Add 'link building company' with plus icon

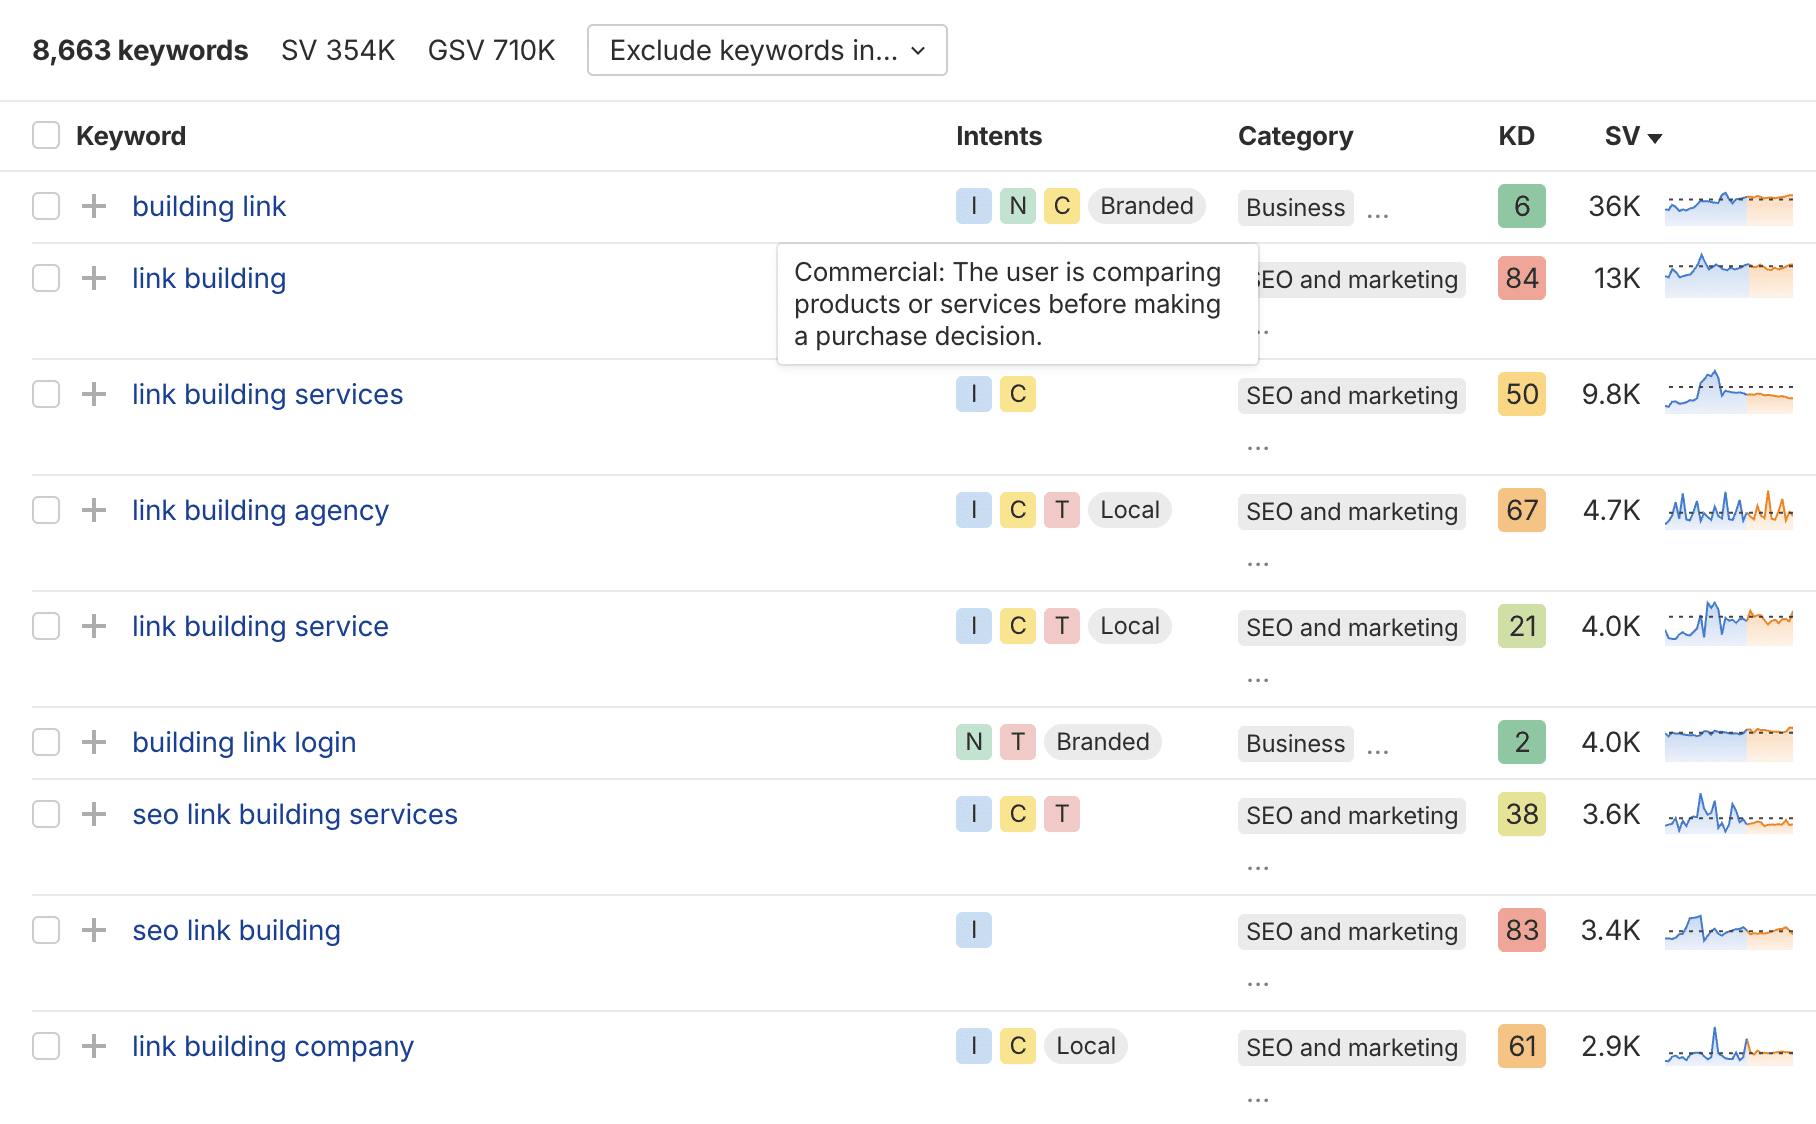[94, 1046]
